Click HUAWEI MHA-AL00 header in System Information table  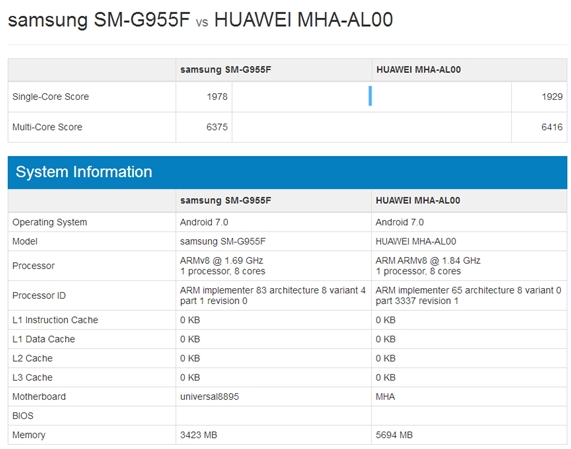click(418, 200)
